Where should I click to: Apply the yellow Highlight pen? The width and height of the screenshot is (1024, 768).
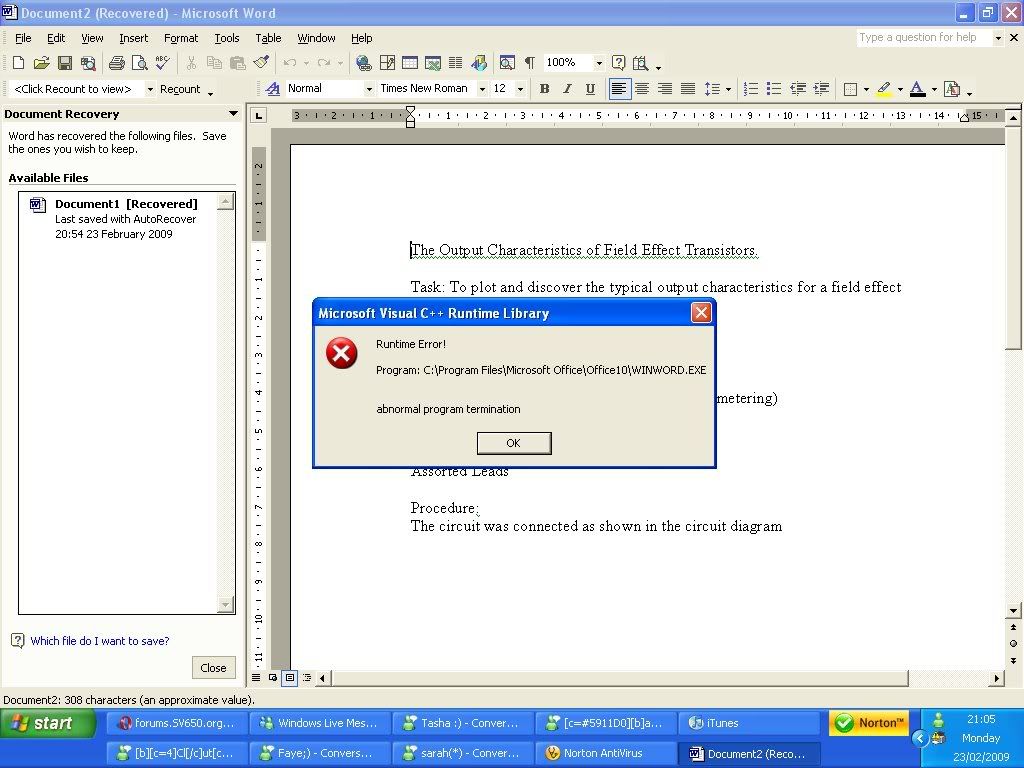pos(884,89)
